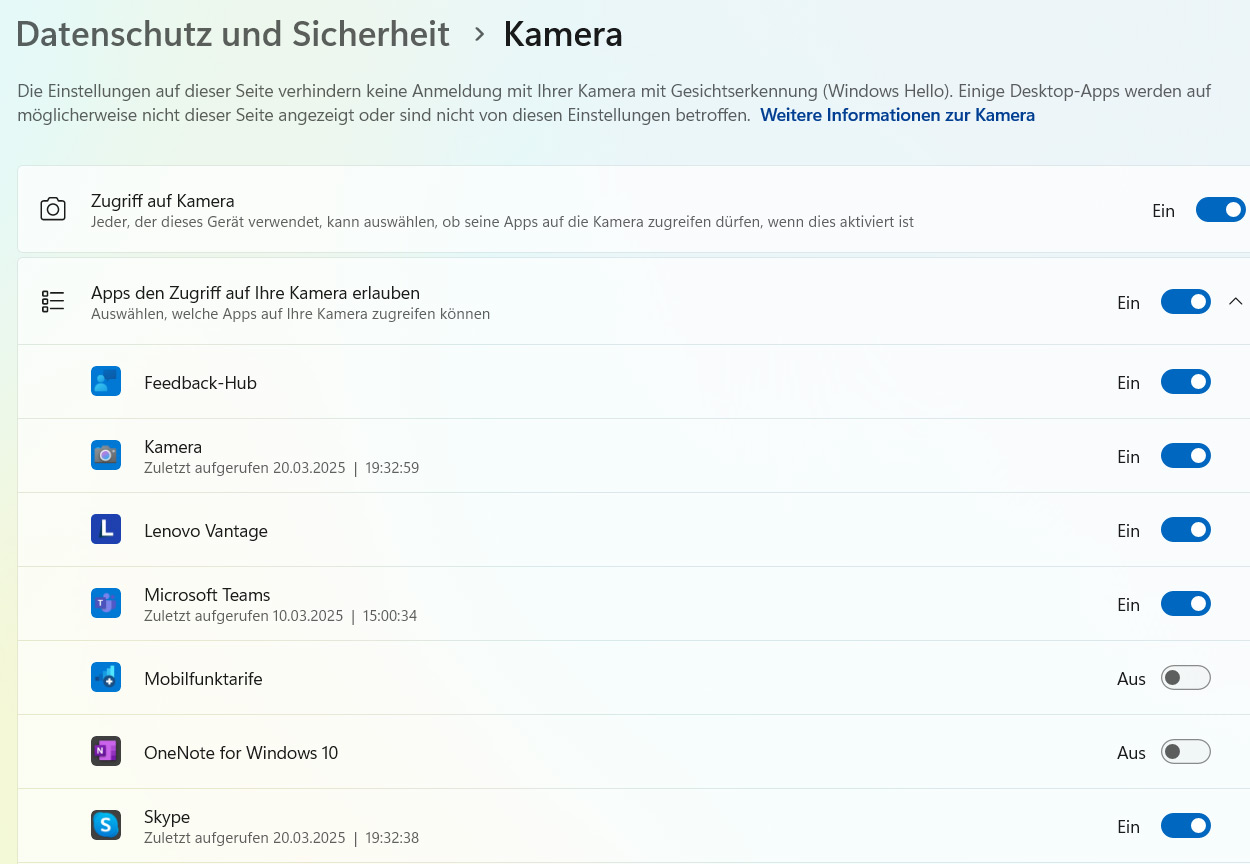Click the Microsoft Teams app name

pyautogui.click(x=207, y=595)
